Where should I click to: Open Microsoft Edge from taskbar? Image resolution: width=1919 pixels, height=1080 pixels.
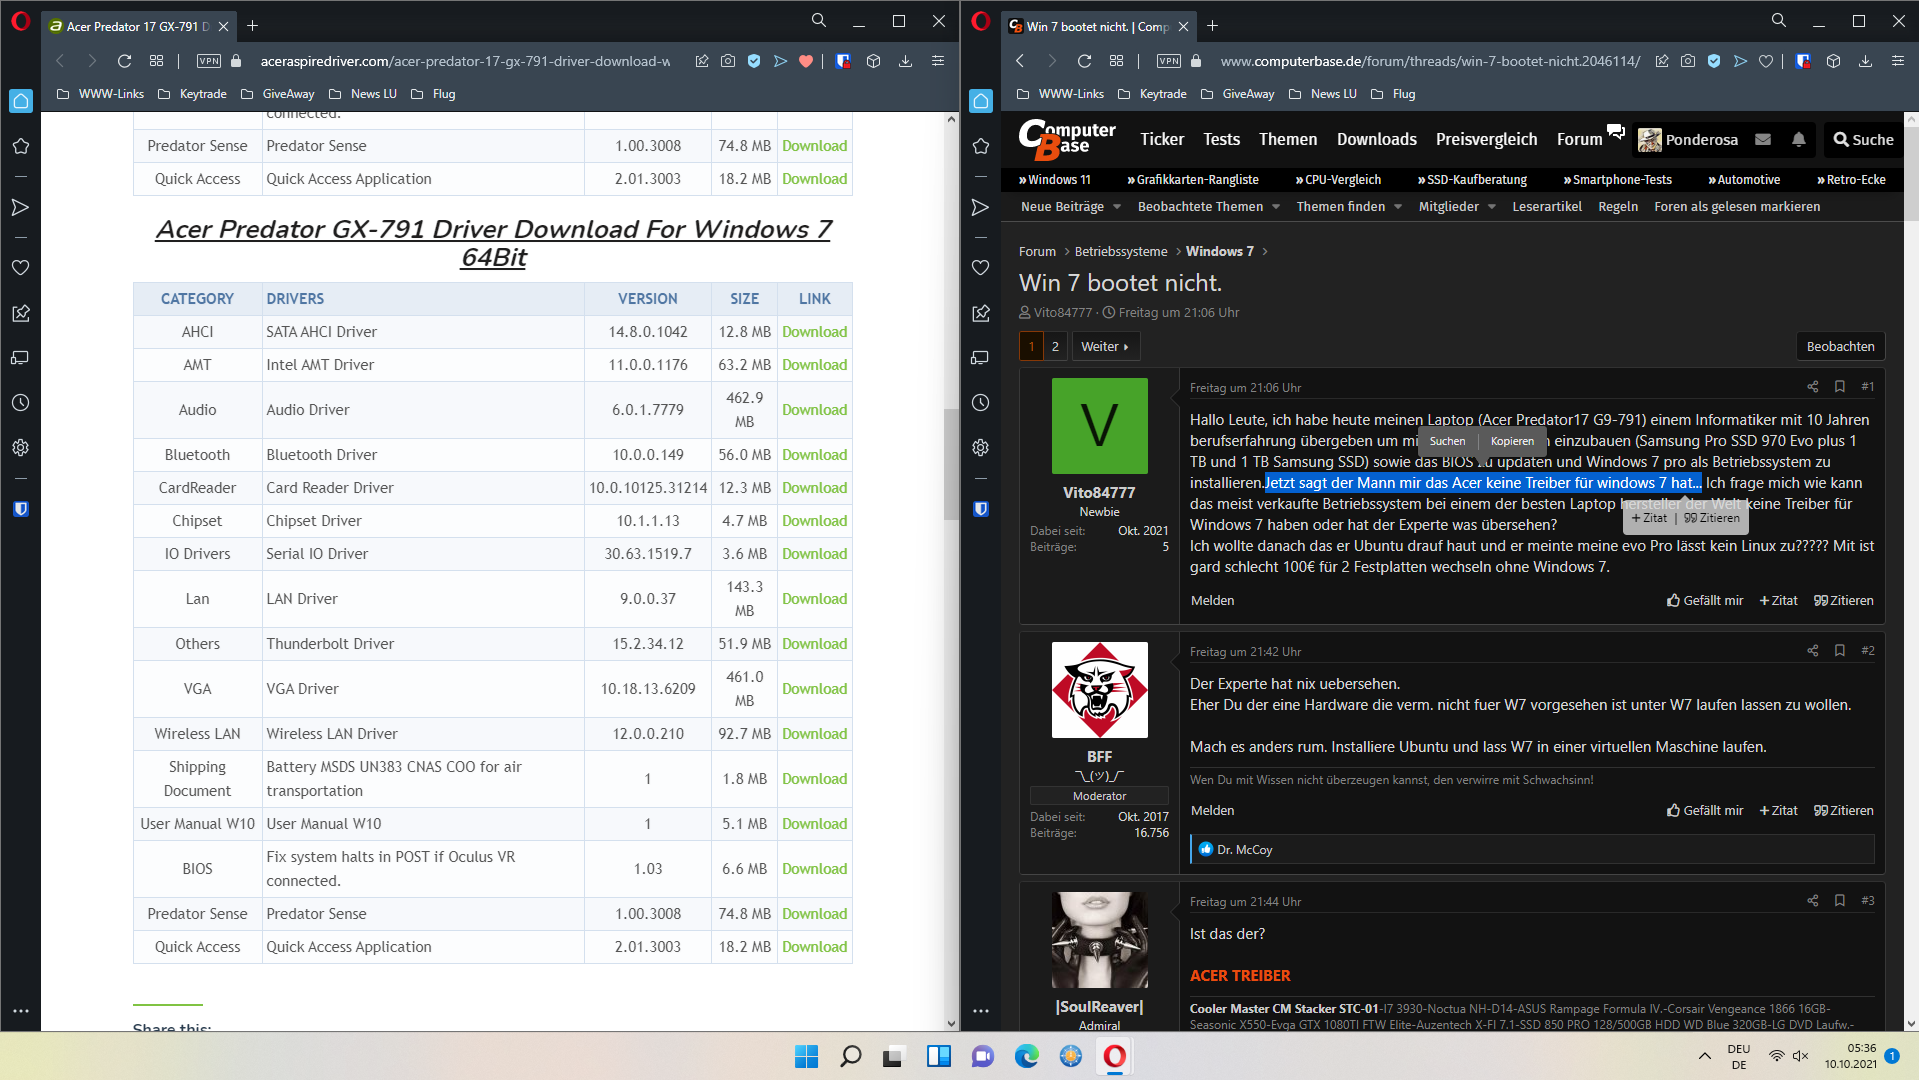point(1027,1056)
